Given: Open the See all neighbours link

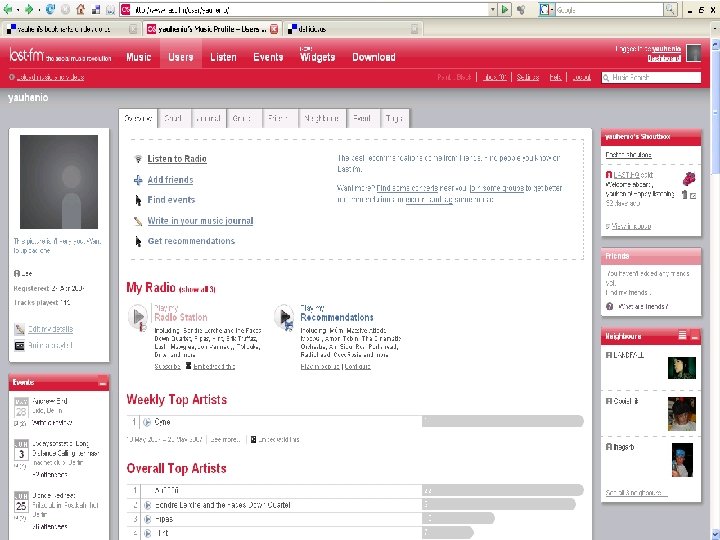Looking at the screenshot, I should 636,493.
